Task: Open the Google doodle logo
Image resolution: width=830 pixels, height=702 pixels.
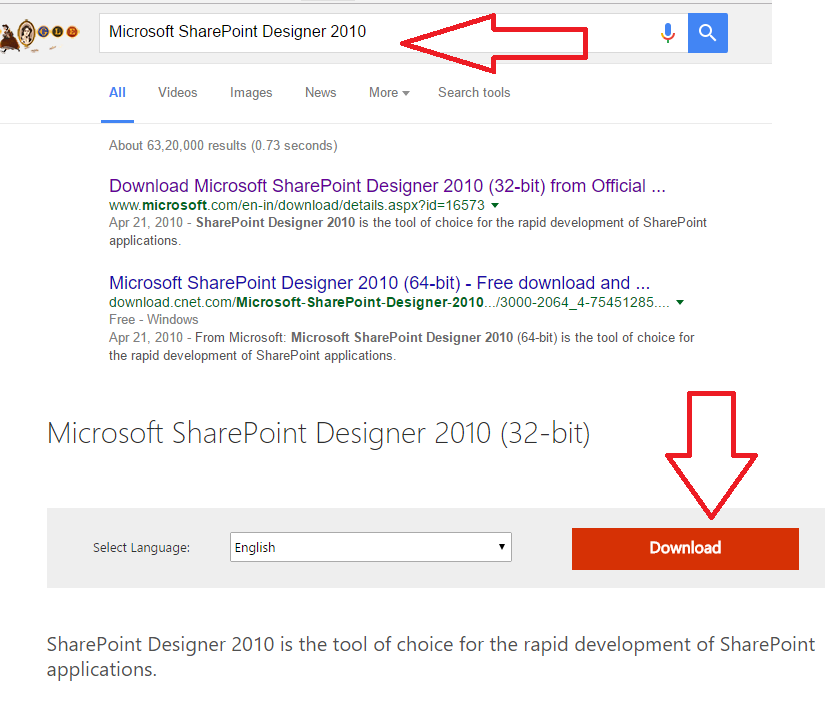Action: click(x=39, y=35)
